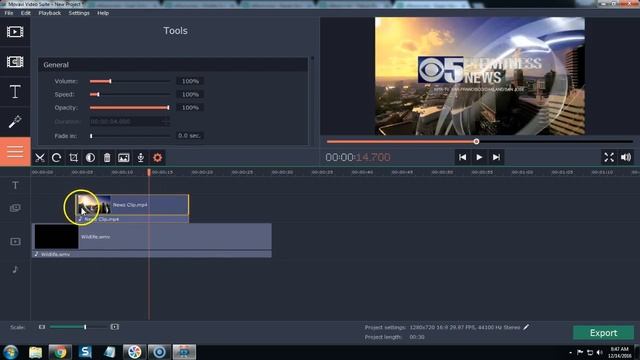Image resolution: width=640 pixels, height=360 pixels.
Task: Open the magic wand effects tab
Action: point(15,122)
